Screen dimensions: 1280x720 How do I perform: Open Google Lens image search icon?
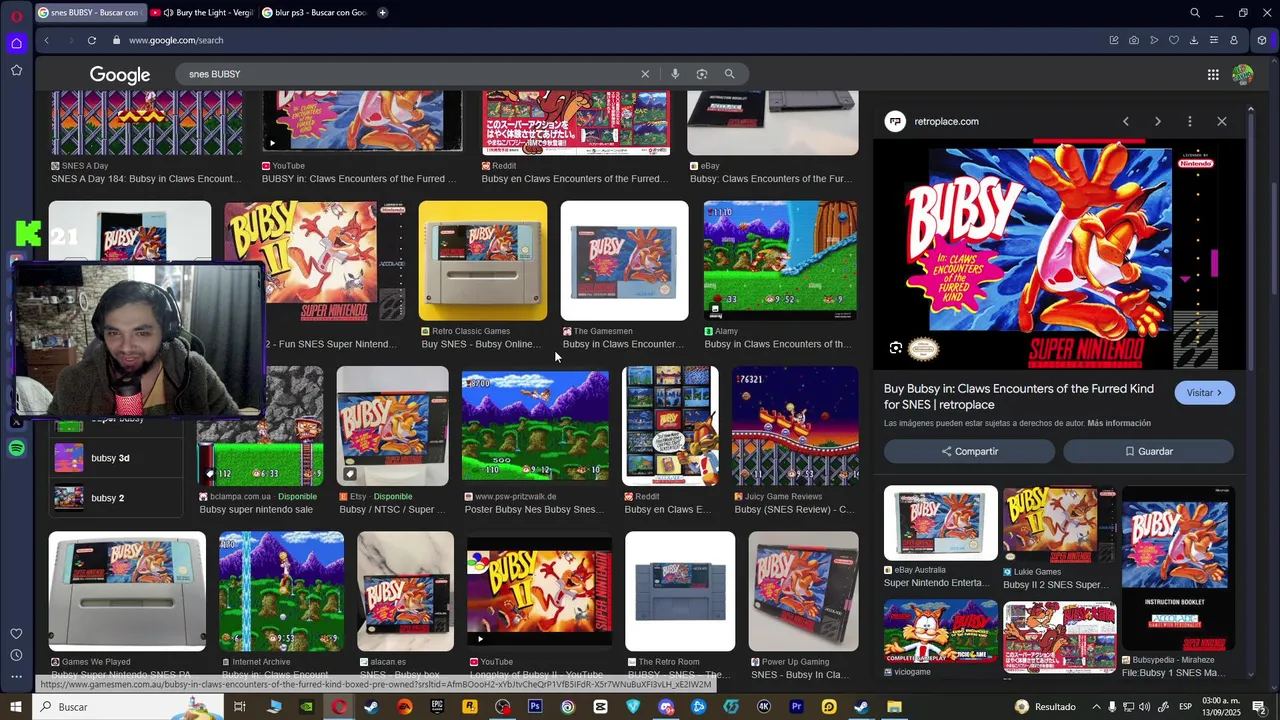pos(702,74)
